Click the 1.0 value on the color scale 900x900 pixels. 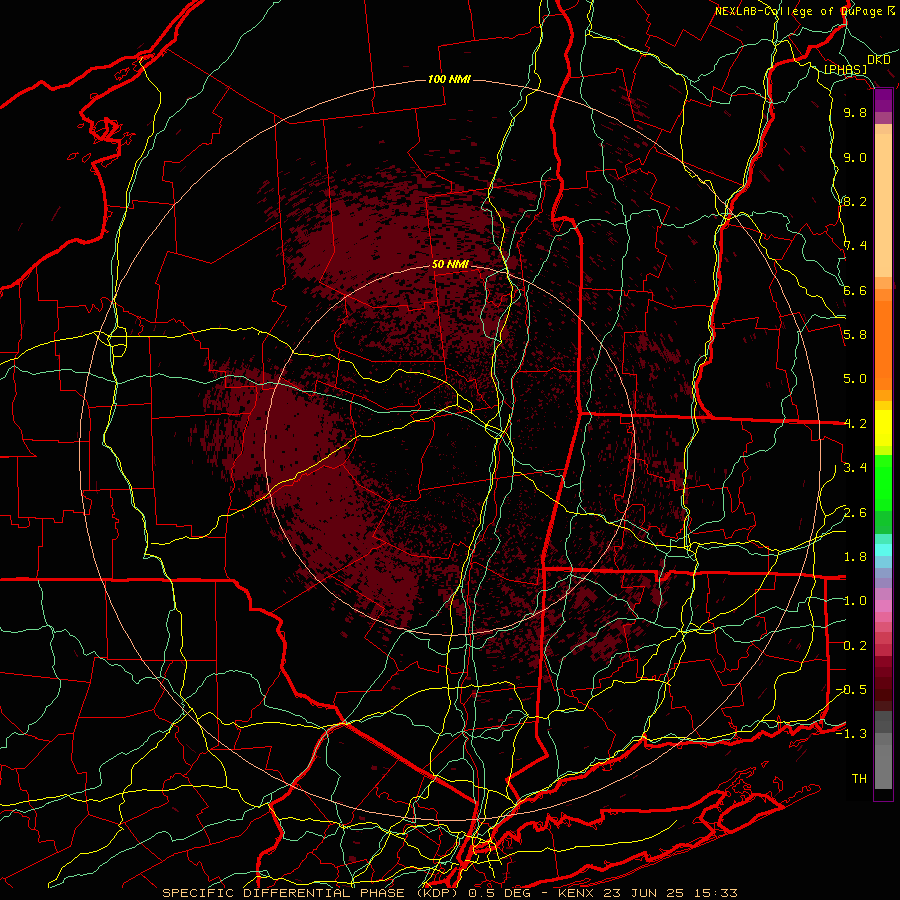pyautogui.click(x=855, y=601)
